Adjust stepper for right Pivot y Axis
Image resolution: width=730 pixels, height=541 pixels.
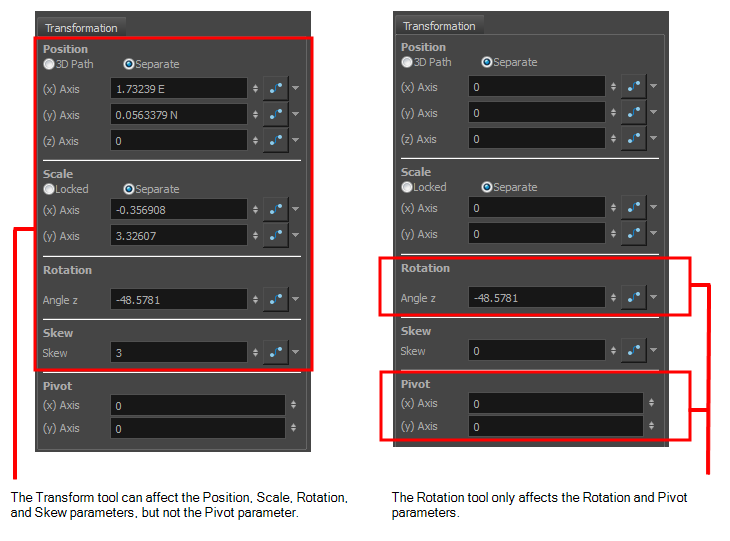651,427
